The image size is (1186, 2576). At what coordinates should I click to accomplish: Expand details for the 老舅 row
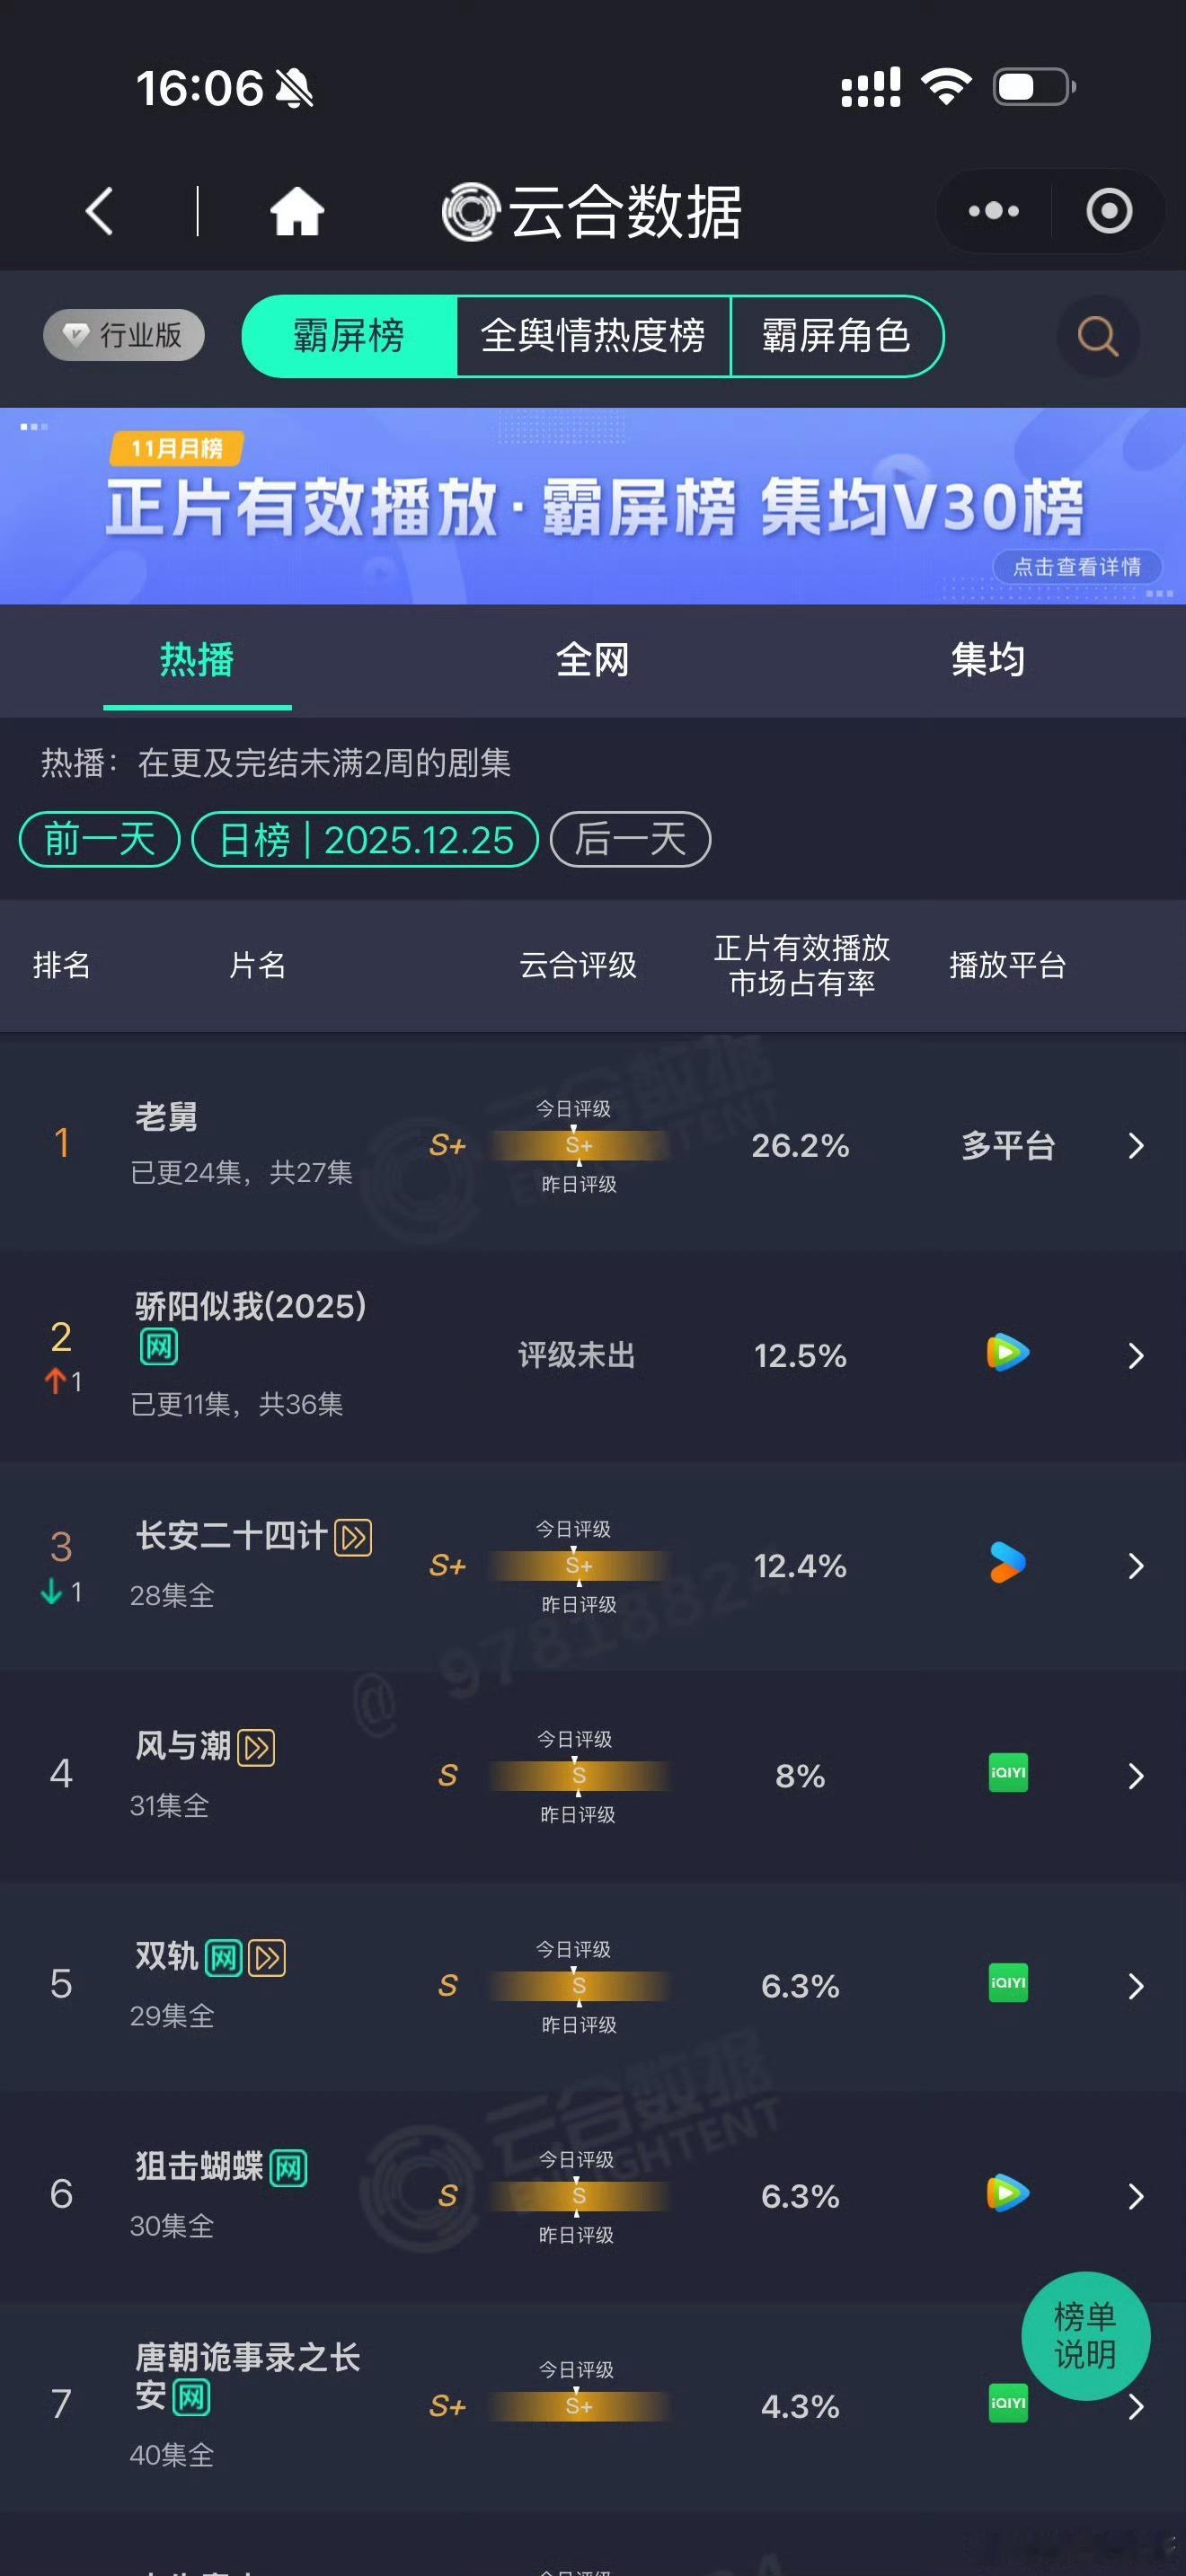coord(1135,1147)
